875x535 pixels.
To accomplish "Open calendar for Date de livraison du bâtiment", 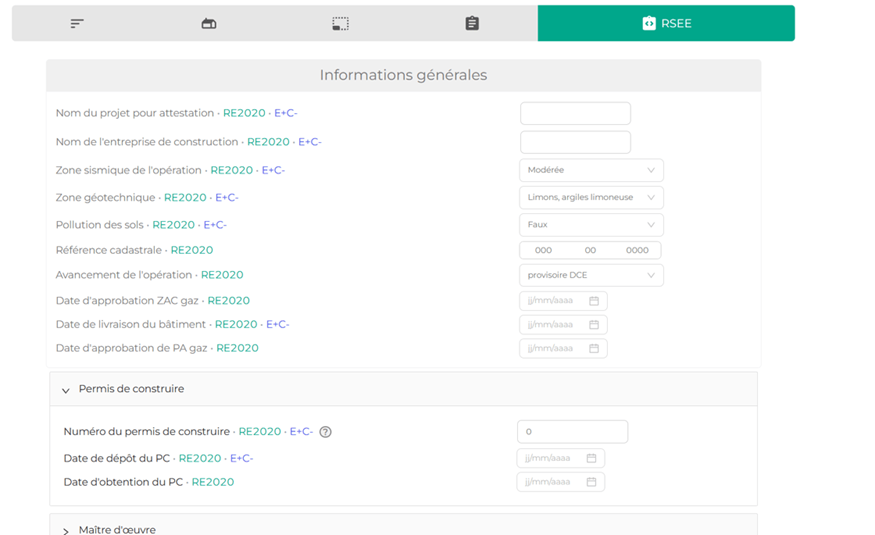I will 594,325.
